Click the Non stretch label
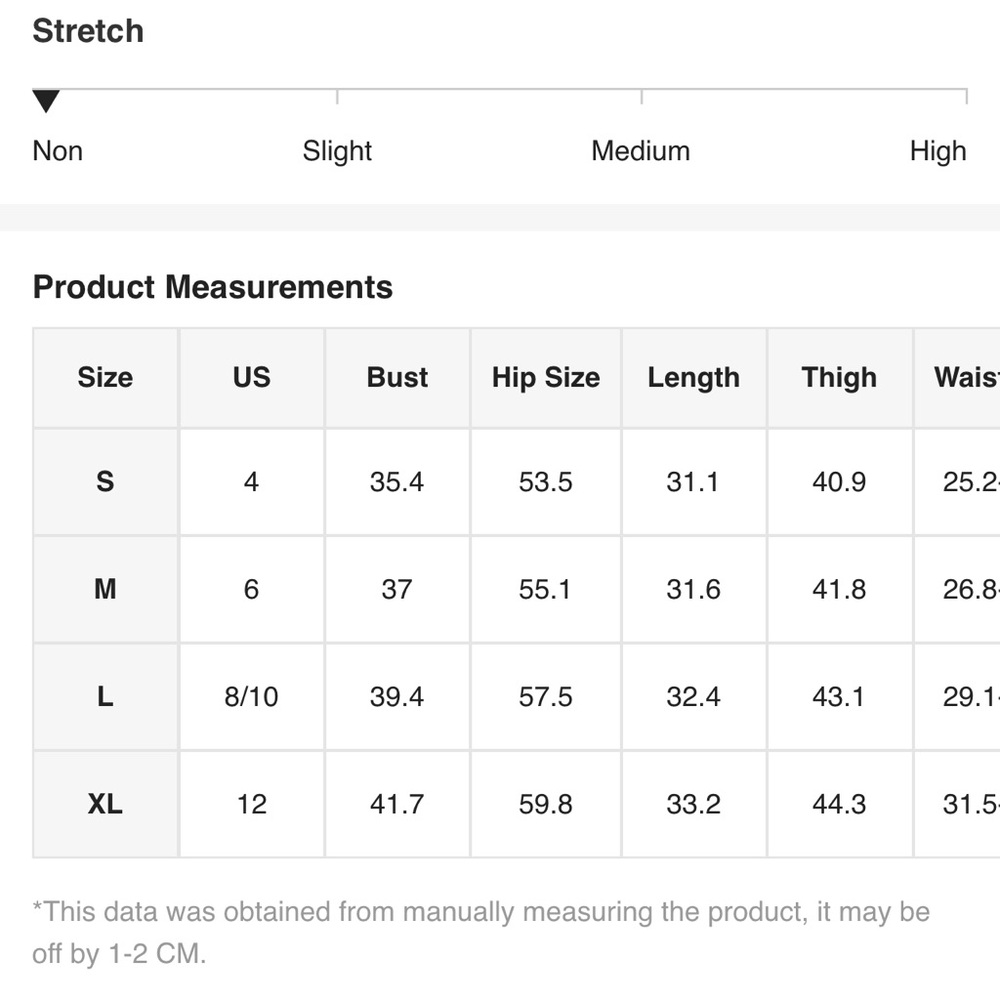This screenshot has height=1000, width=1000. [58, 151]
